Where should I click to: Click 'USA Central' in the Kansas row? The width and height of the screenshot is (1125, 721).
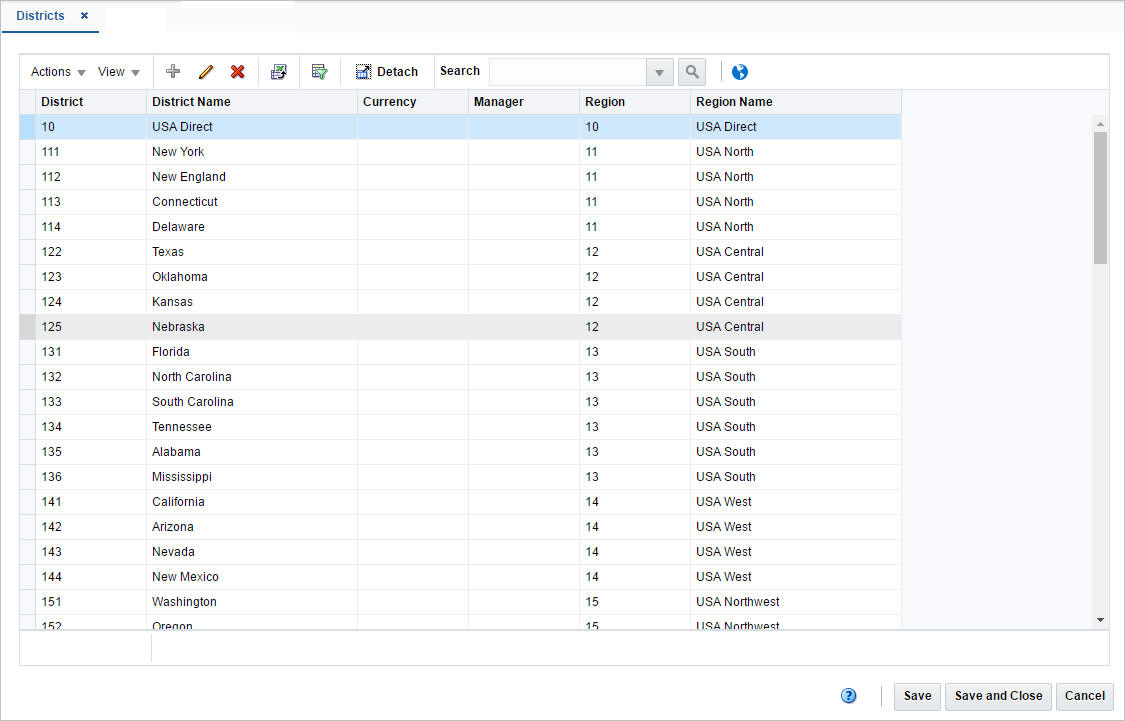point(796,301)
